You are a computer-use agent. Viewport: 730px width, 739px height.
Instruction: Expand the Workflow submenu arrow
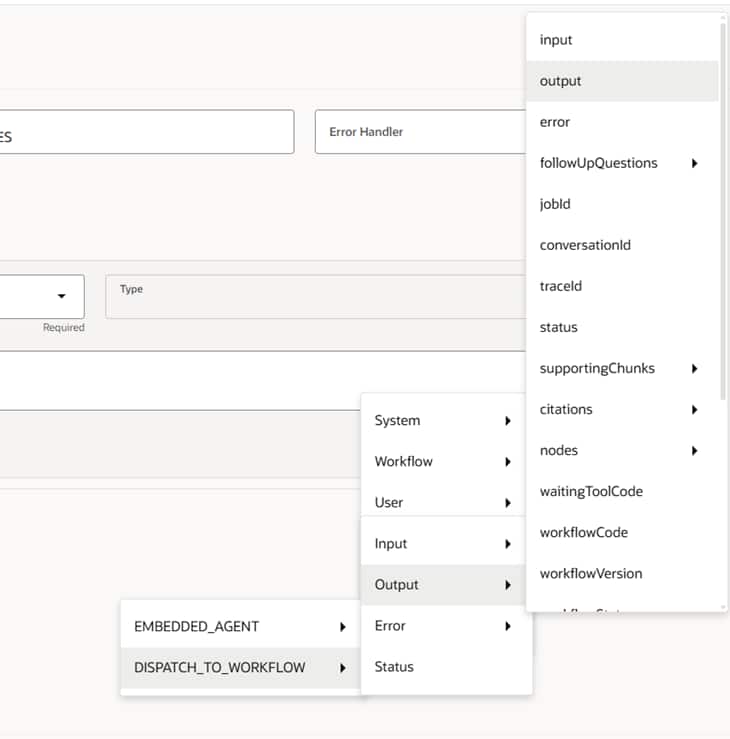(508, 461)
